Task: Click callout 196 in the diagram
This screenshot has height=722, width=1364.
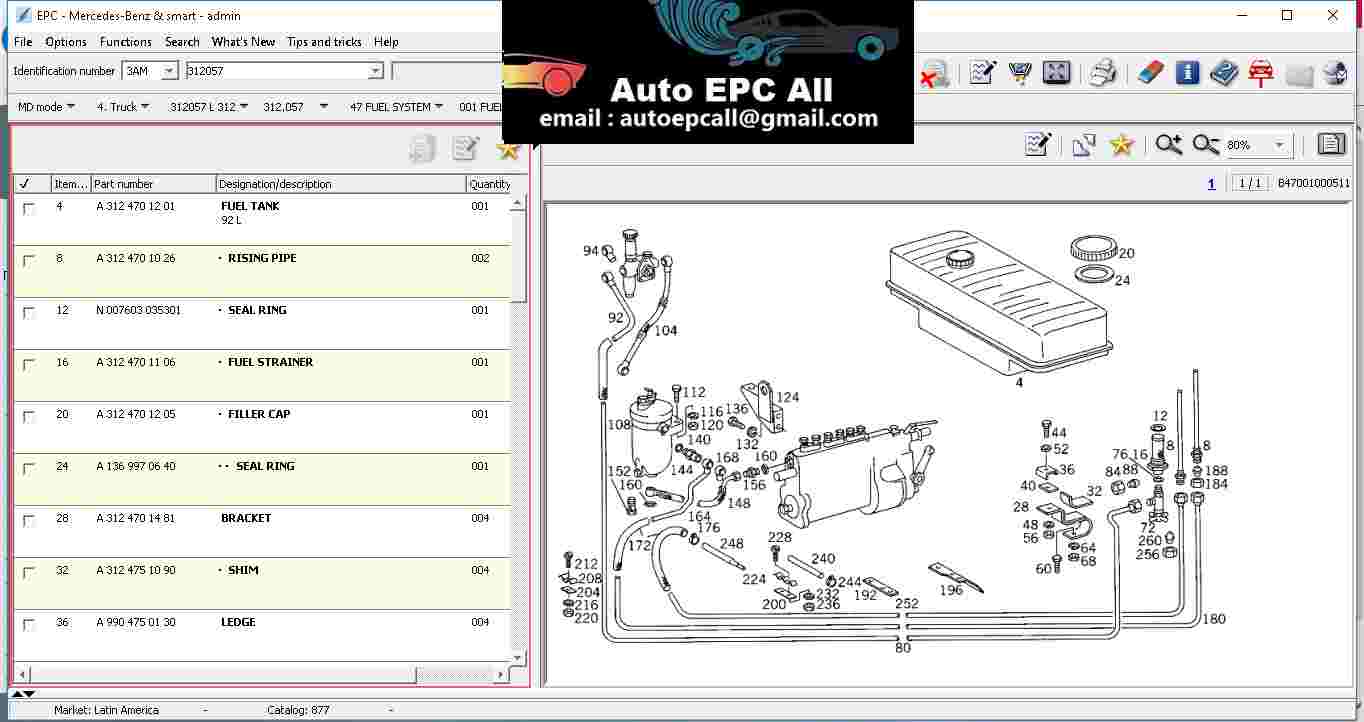Action: tap(951, 590)
